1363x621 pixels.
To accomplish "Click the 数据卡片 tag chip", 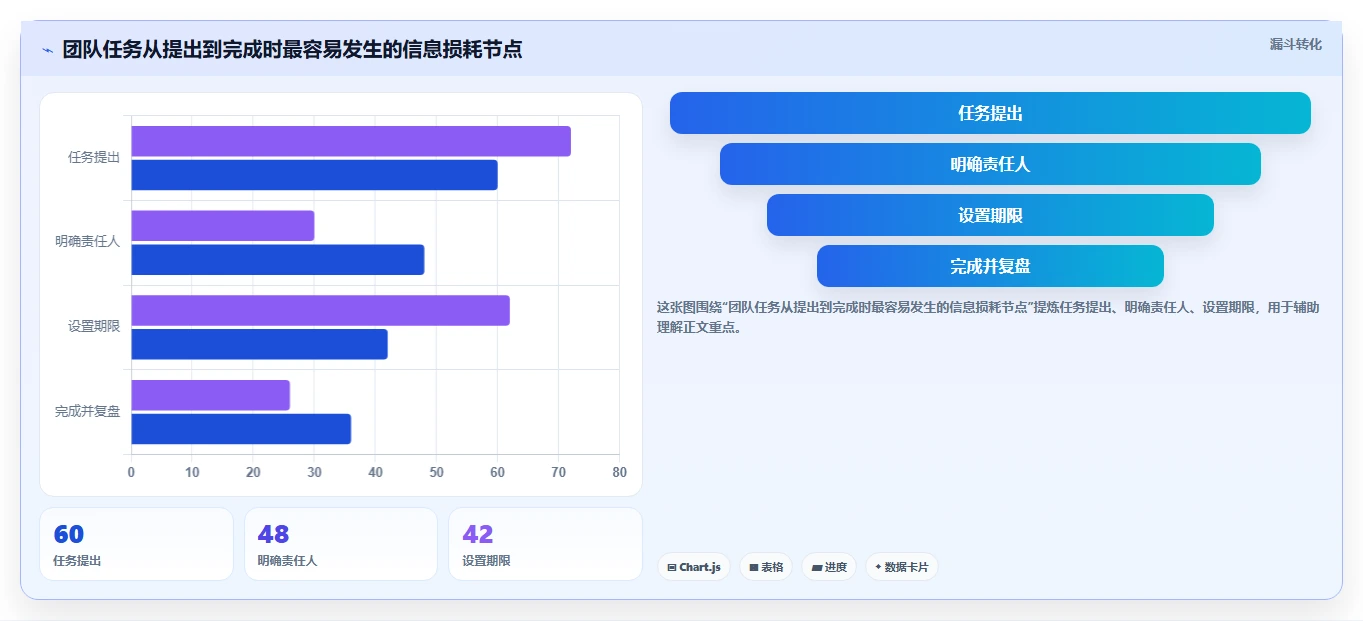I will point(902,567).
